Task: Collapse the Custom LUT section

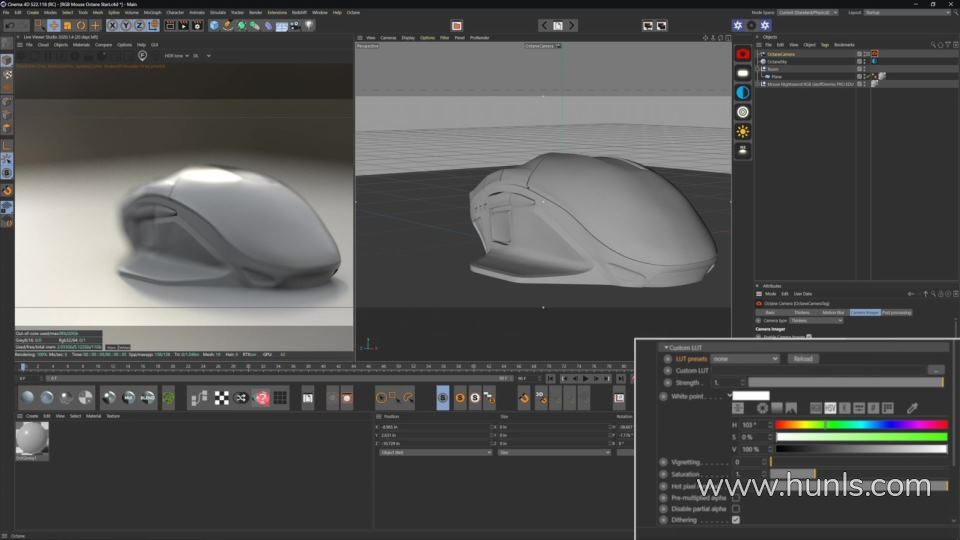Action: point(666,347)
